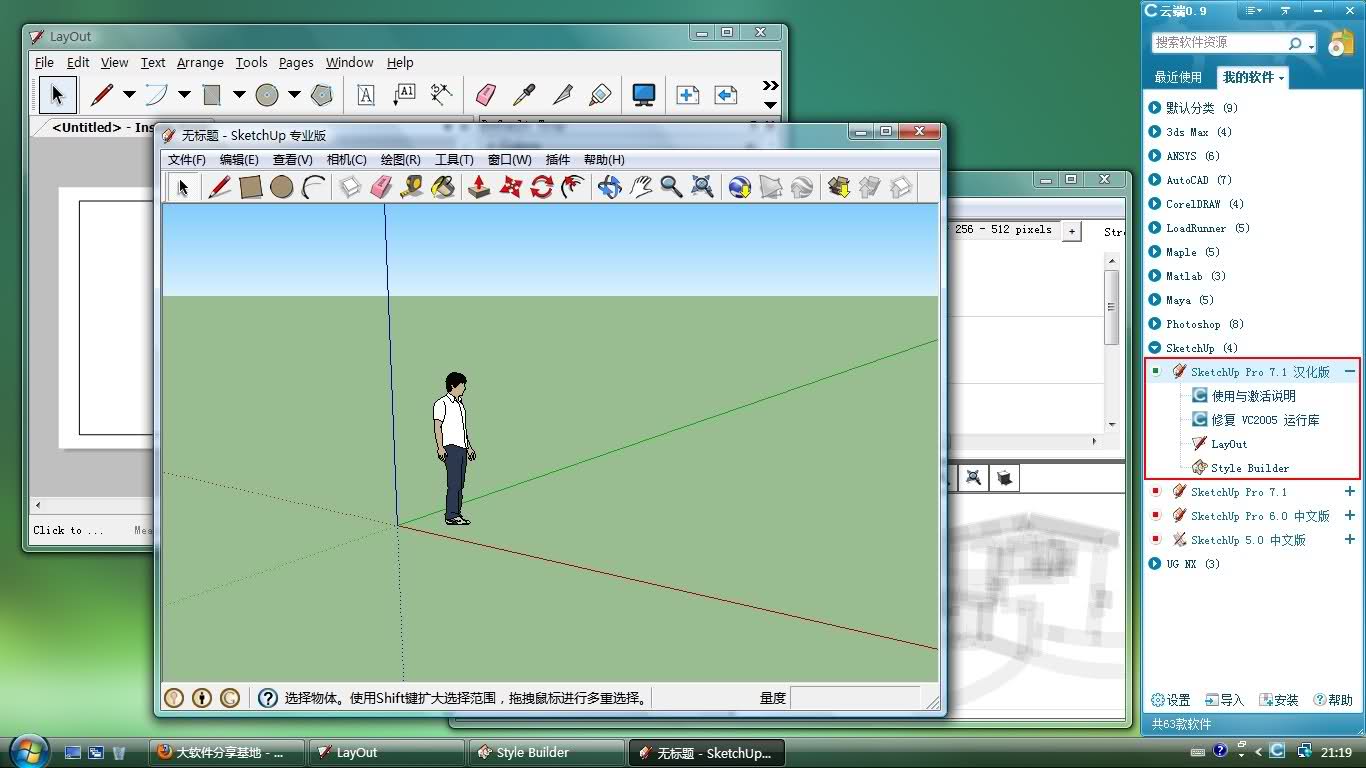
Task: Select the Split knife tool in LayOut
Action: point(563,95)
